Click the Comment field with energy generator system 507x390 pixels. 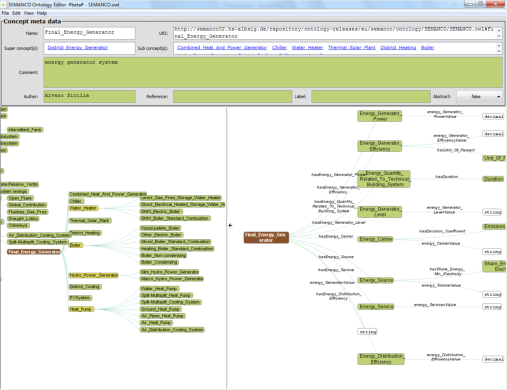[273, 72]
